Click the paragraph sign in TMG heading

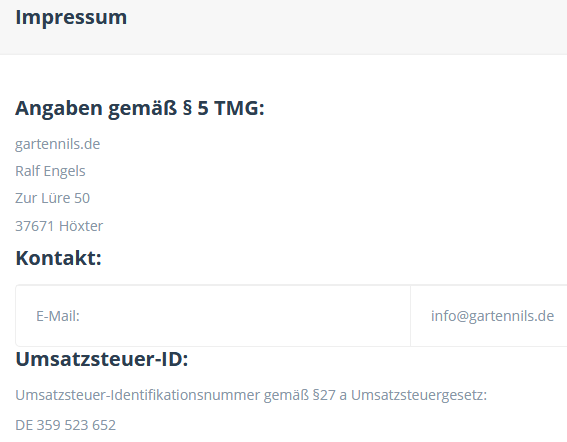click(187, 108)
